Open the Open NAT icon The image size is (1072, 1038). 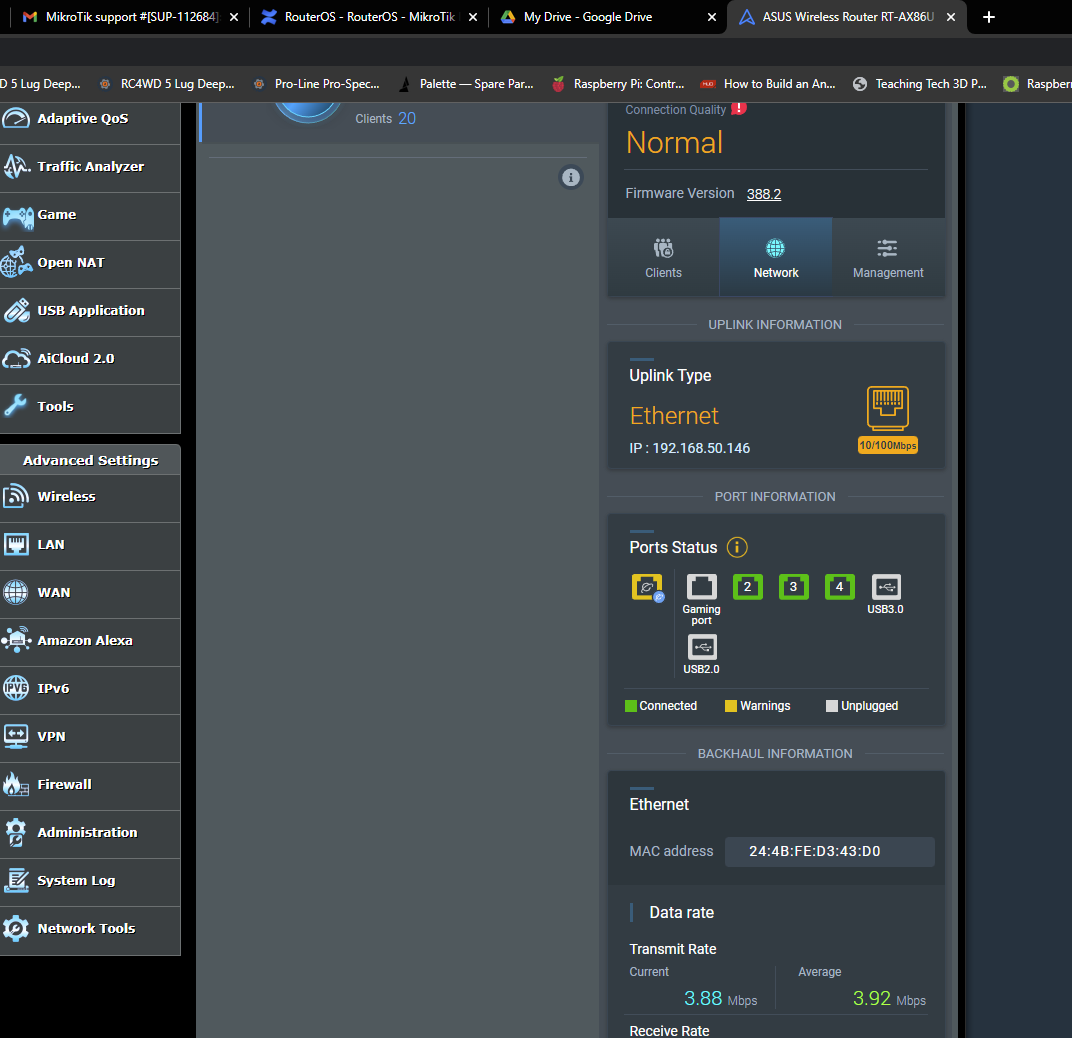point(16,263)
